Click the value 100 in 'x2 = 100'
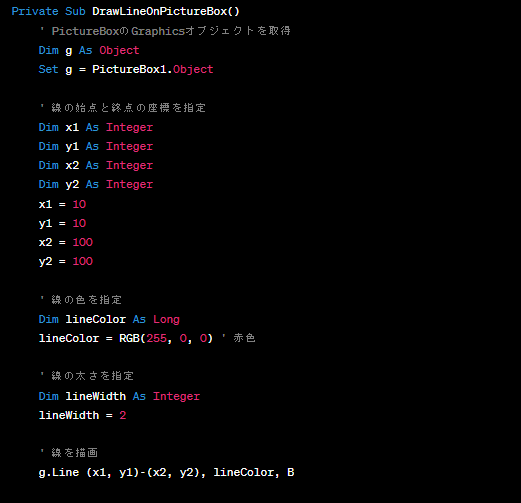521x503 pixels. [x=83, y=242]
